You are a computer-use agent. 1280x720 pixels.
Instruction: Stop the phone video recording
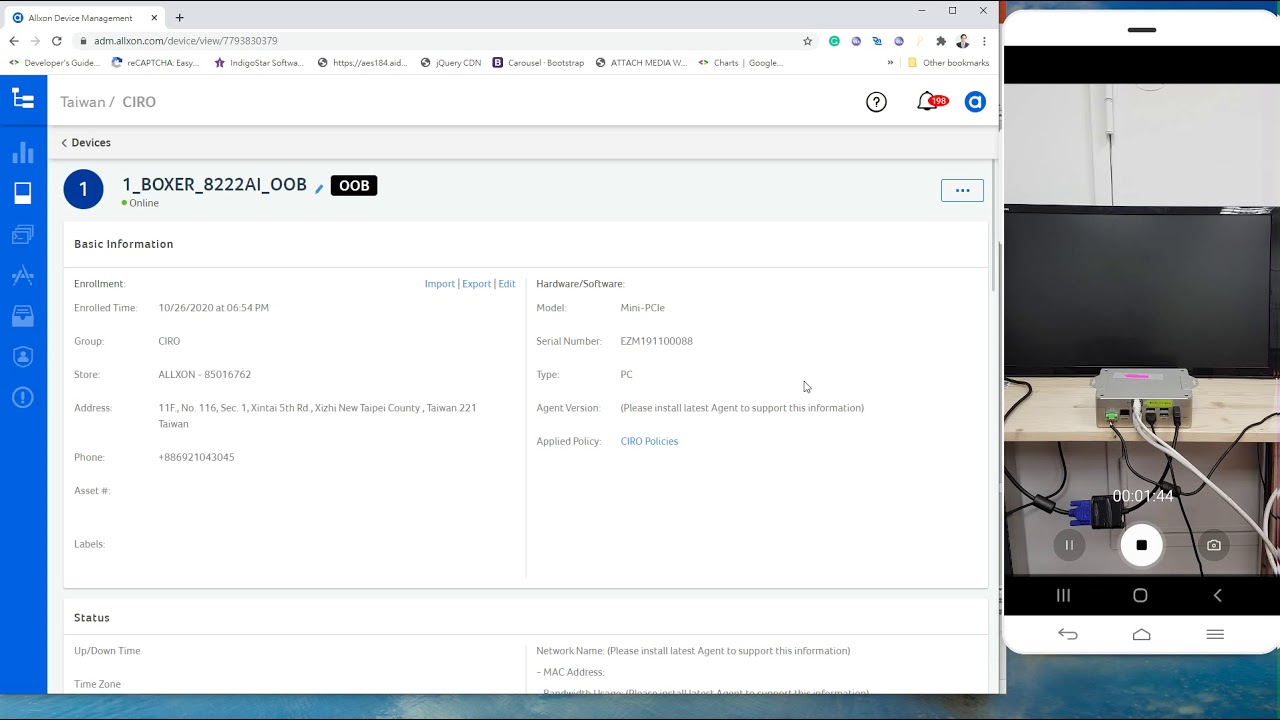click(1141, 545)
